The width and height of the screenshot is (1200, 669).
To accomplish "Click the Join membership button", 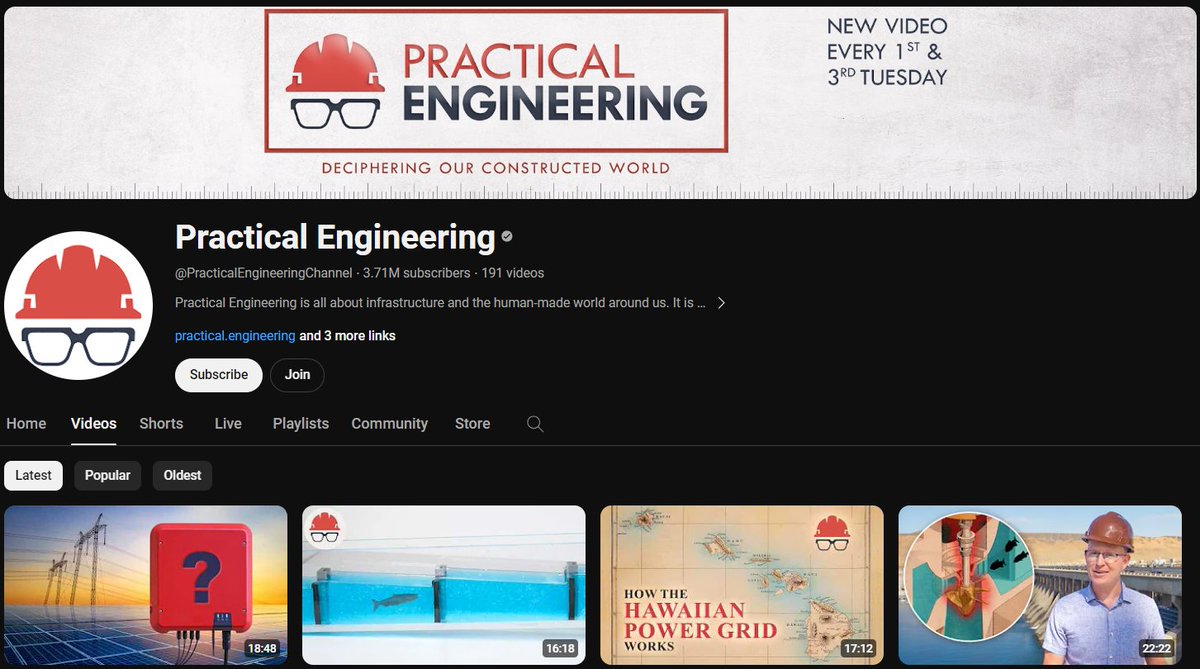I will point(297,375).
